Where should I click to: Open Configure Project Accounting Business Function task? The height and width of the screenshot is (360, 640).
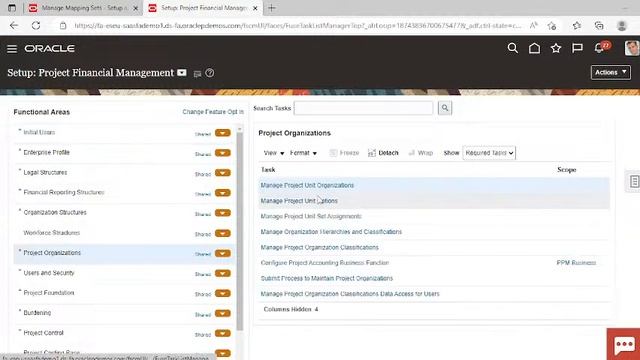(x=324, y=263)
